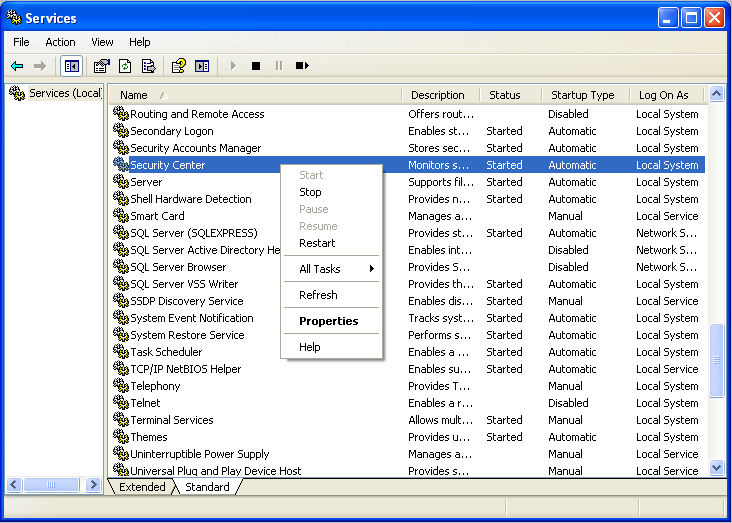Switch to the Extended tab
Viewport: 732px width, 523px height.
click(142, 487)
